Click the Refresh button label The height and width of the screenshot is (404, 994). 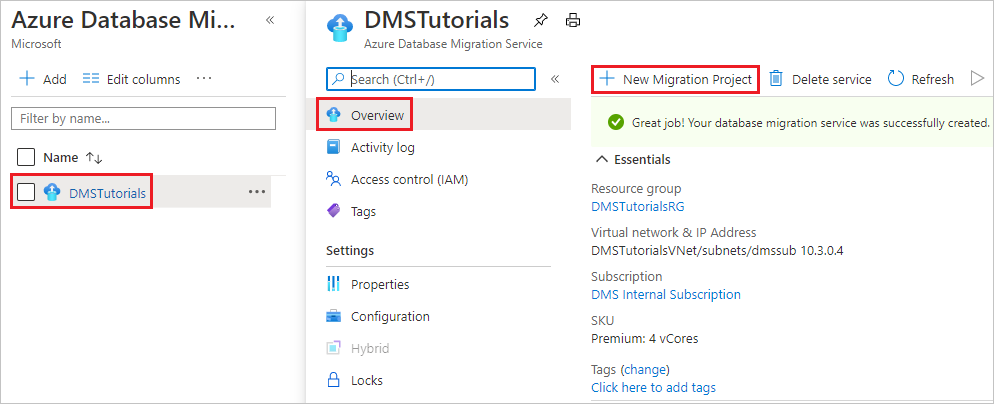pos(933,79)
